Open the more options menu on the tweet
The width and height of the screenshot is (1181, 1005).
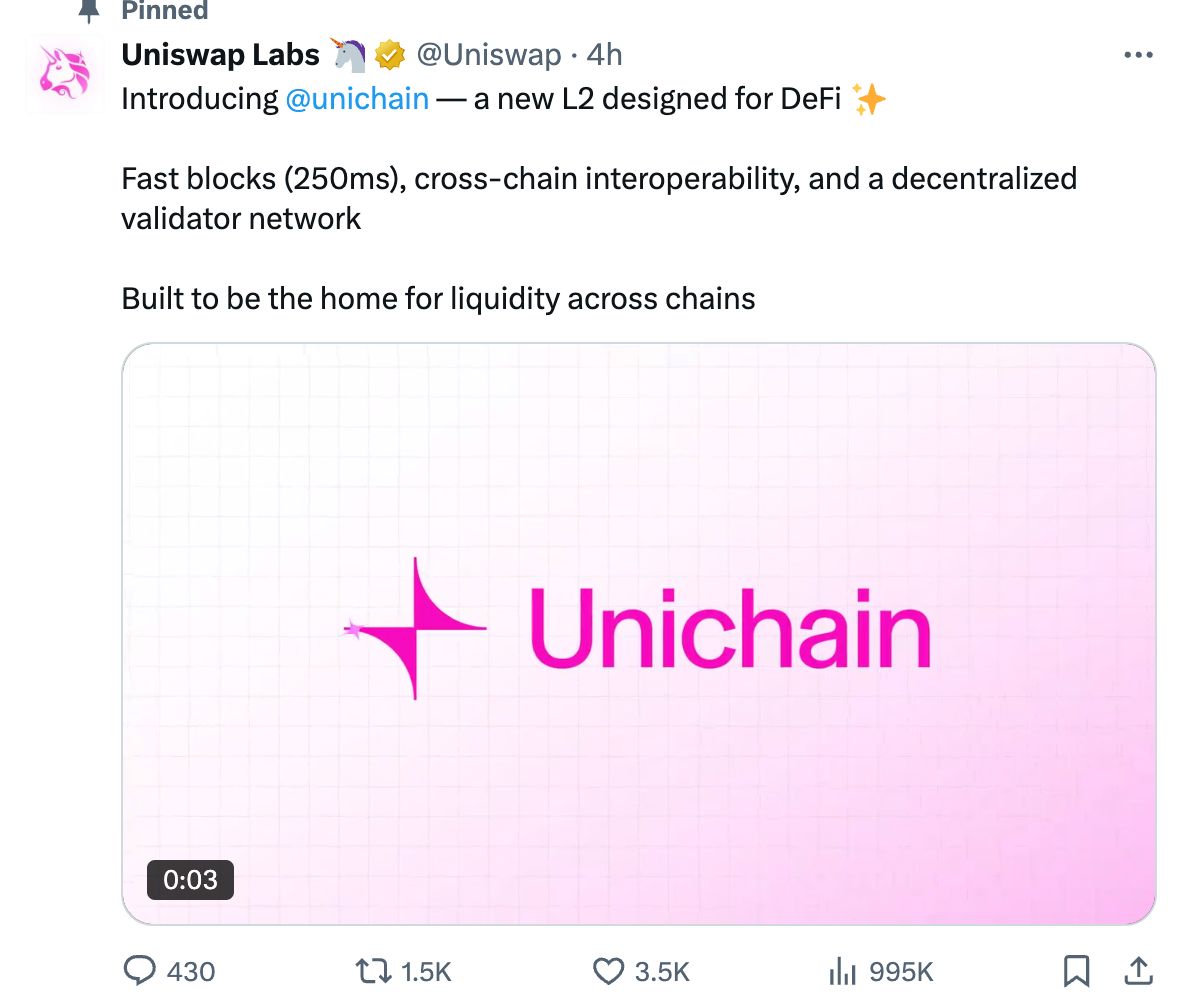pyautogui.click(x=1138, y=54)
